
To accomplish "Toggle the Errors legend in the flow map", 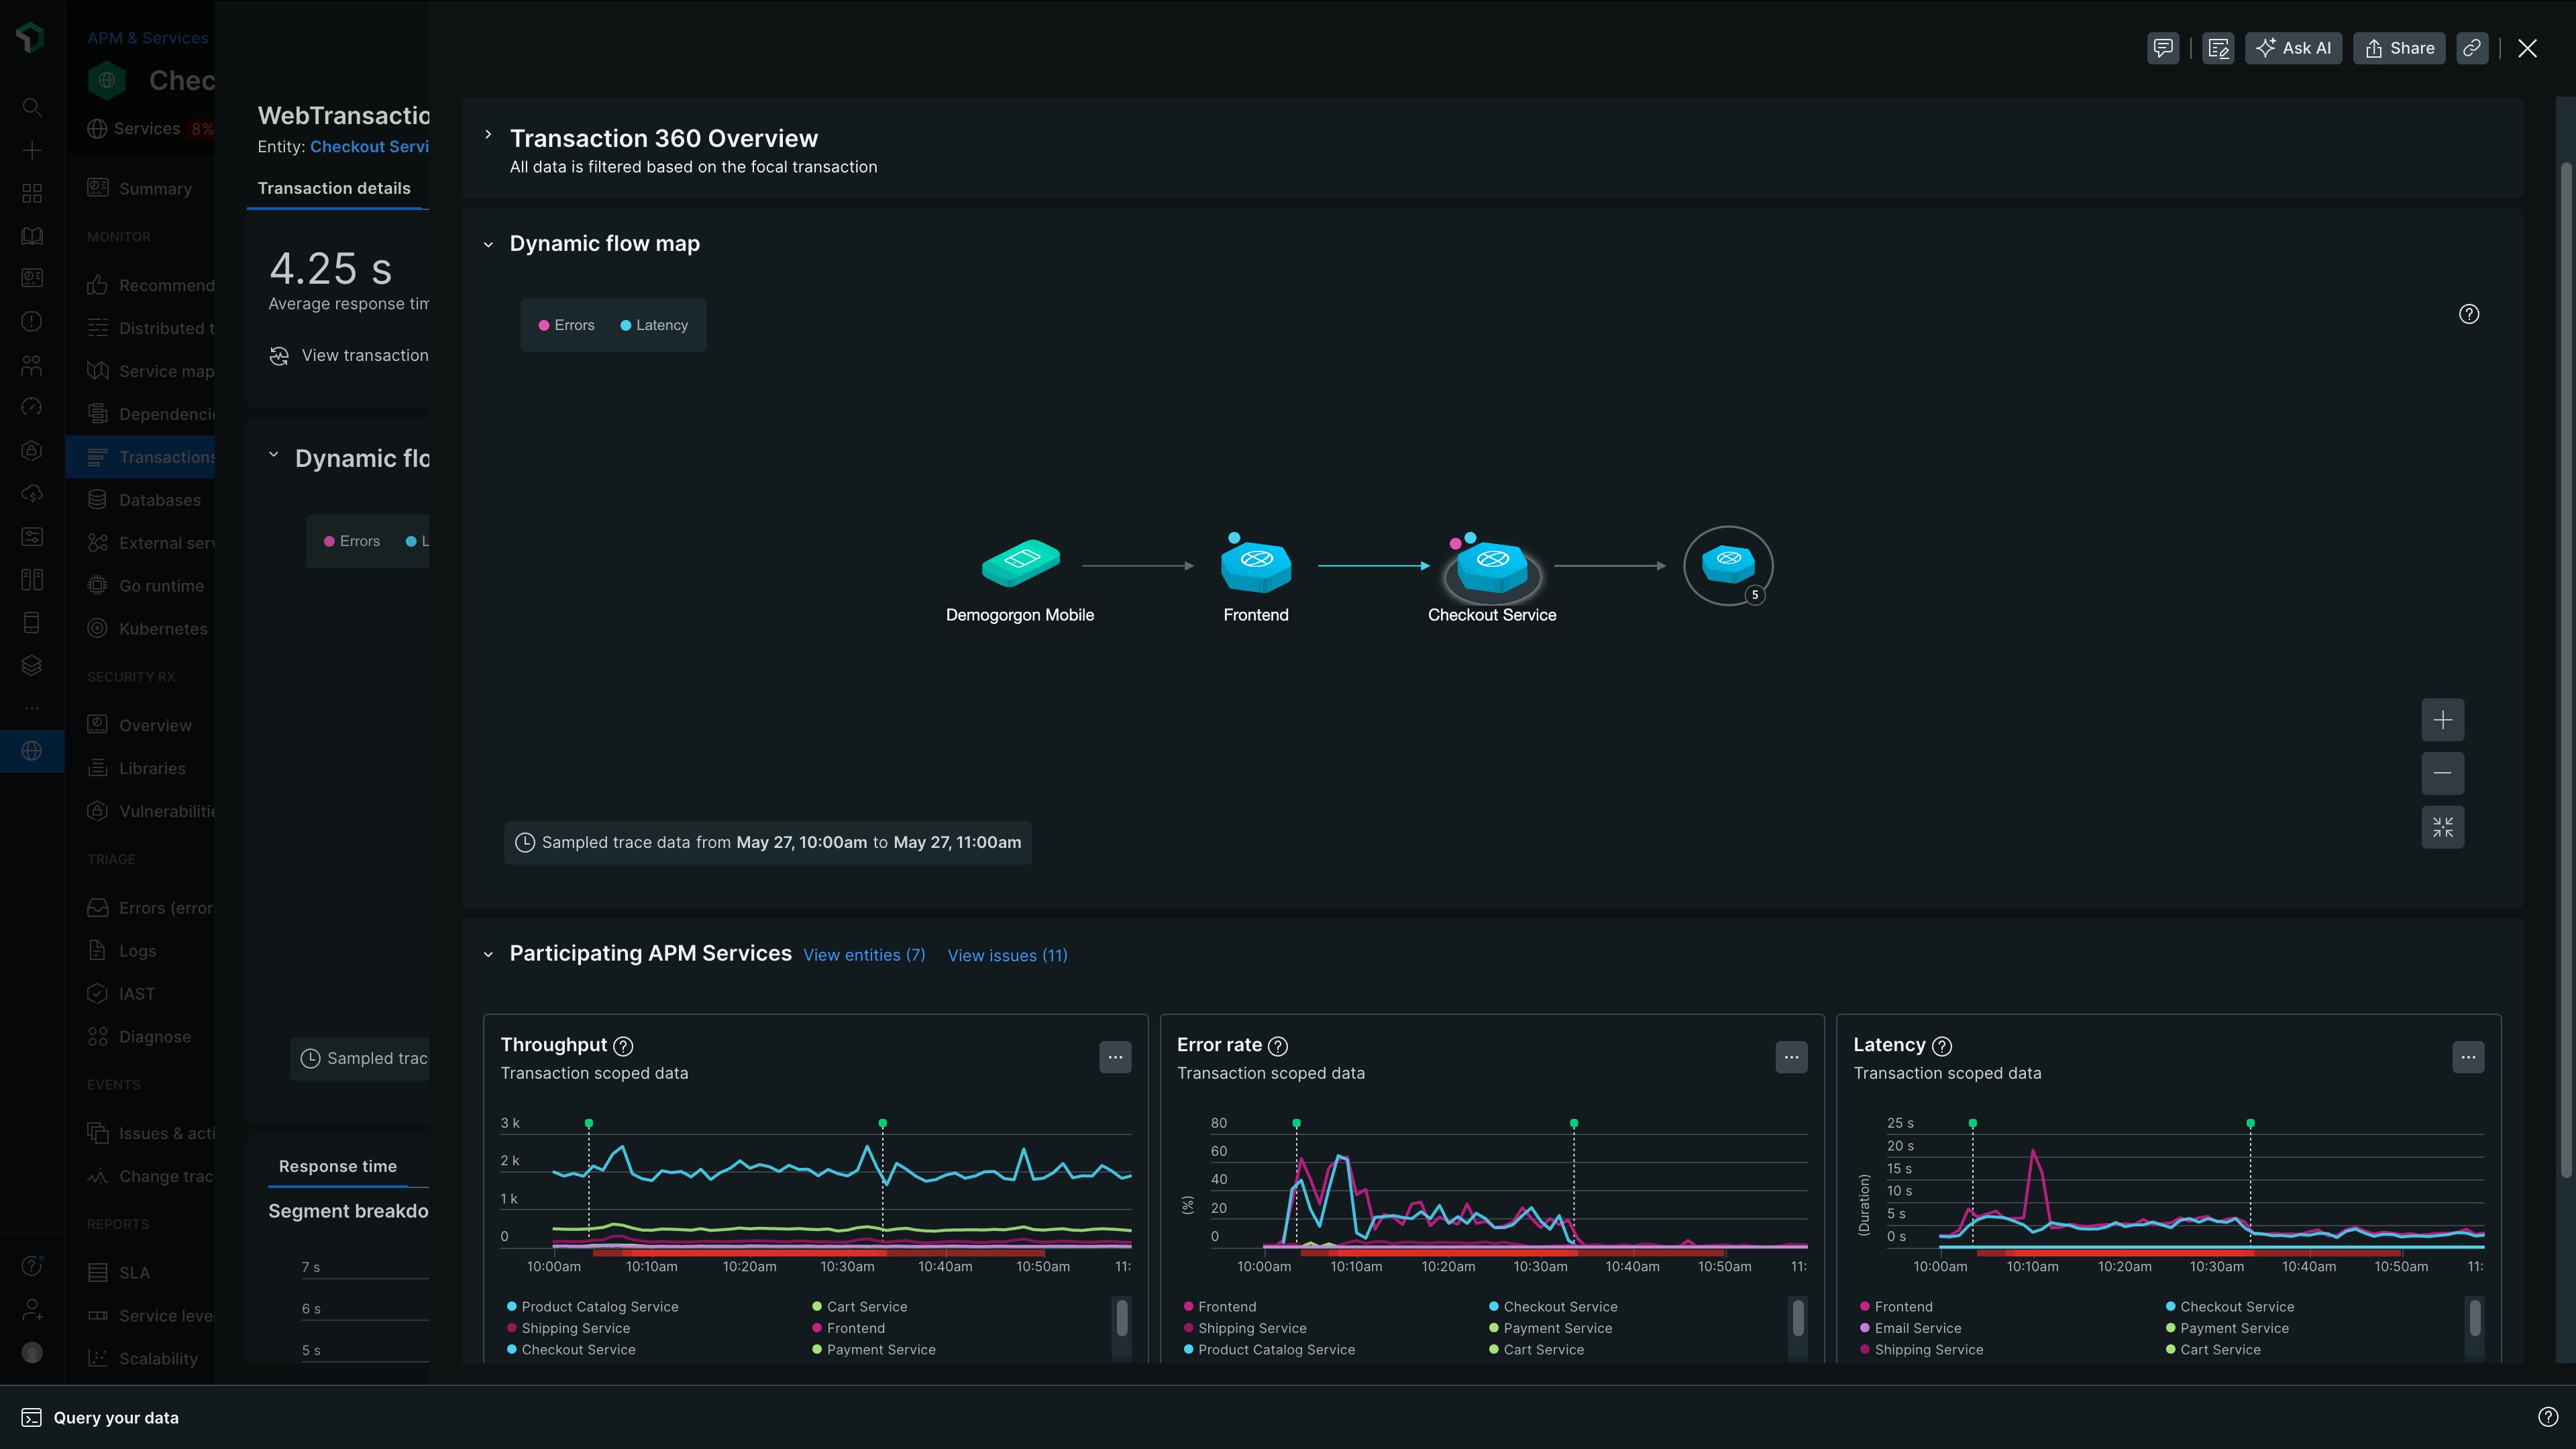I will tap(566, 324).
